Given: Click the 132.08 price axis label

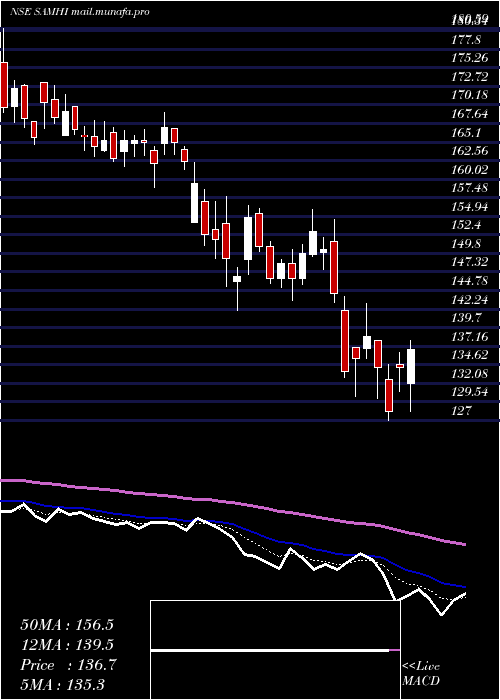Looking at the screenshot, I should pos(470,373).
